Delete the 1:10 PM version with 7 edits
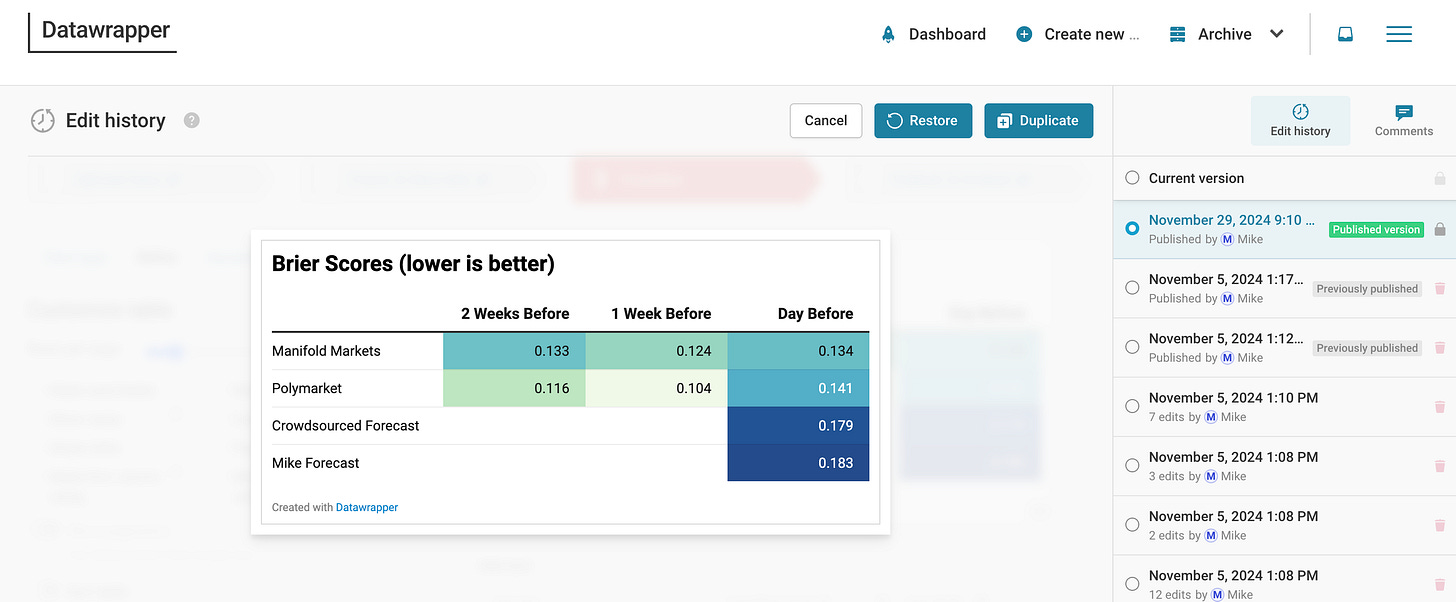 coord(1440,407)
